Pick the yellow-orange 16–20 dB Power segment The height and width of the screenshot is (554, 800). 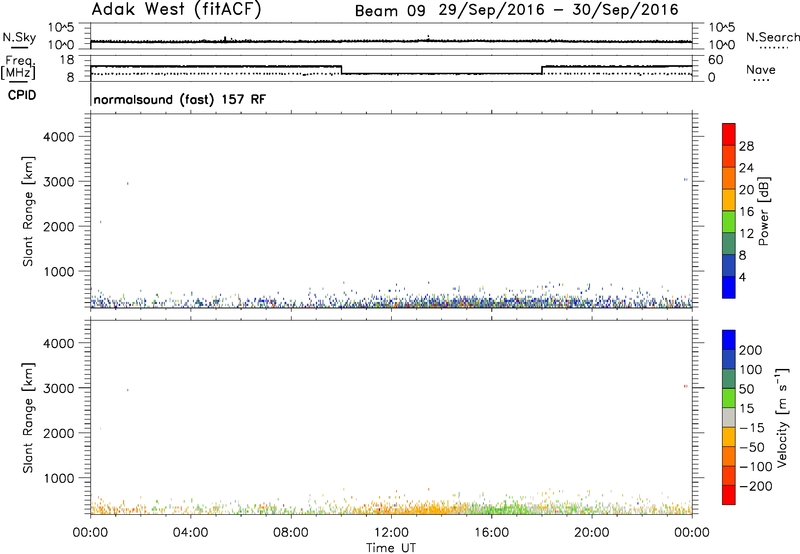729,200
